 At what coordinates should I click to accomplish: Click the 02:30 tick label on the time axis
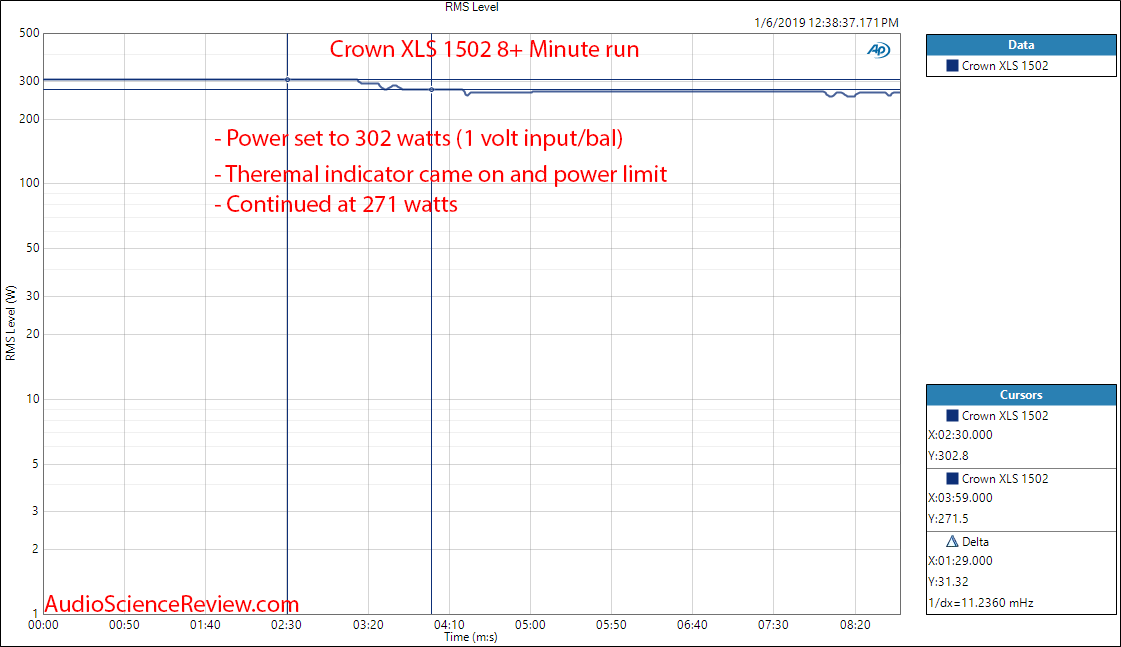[286, 625]
